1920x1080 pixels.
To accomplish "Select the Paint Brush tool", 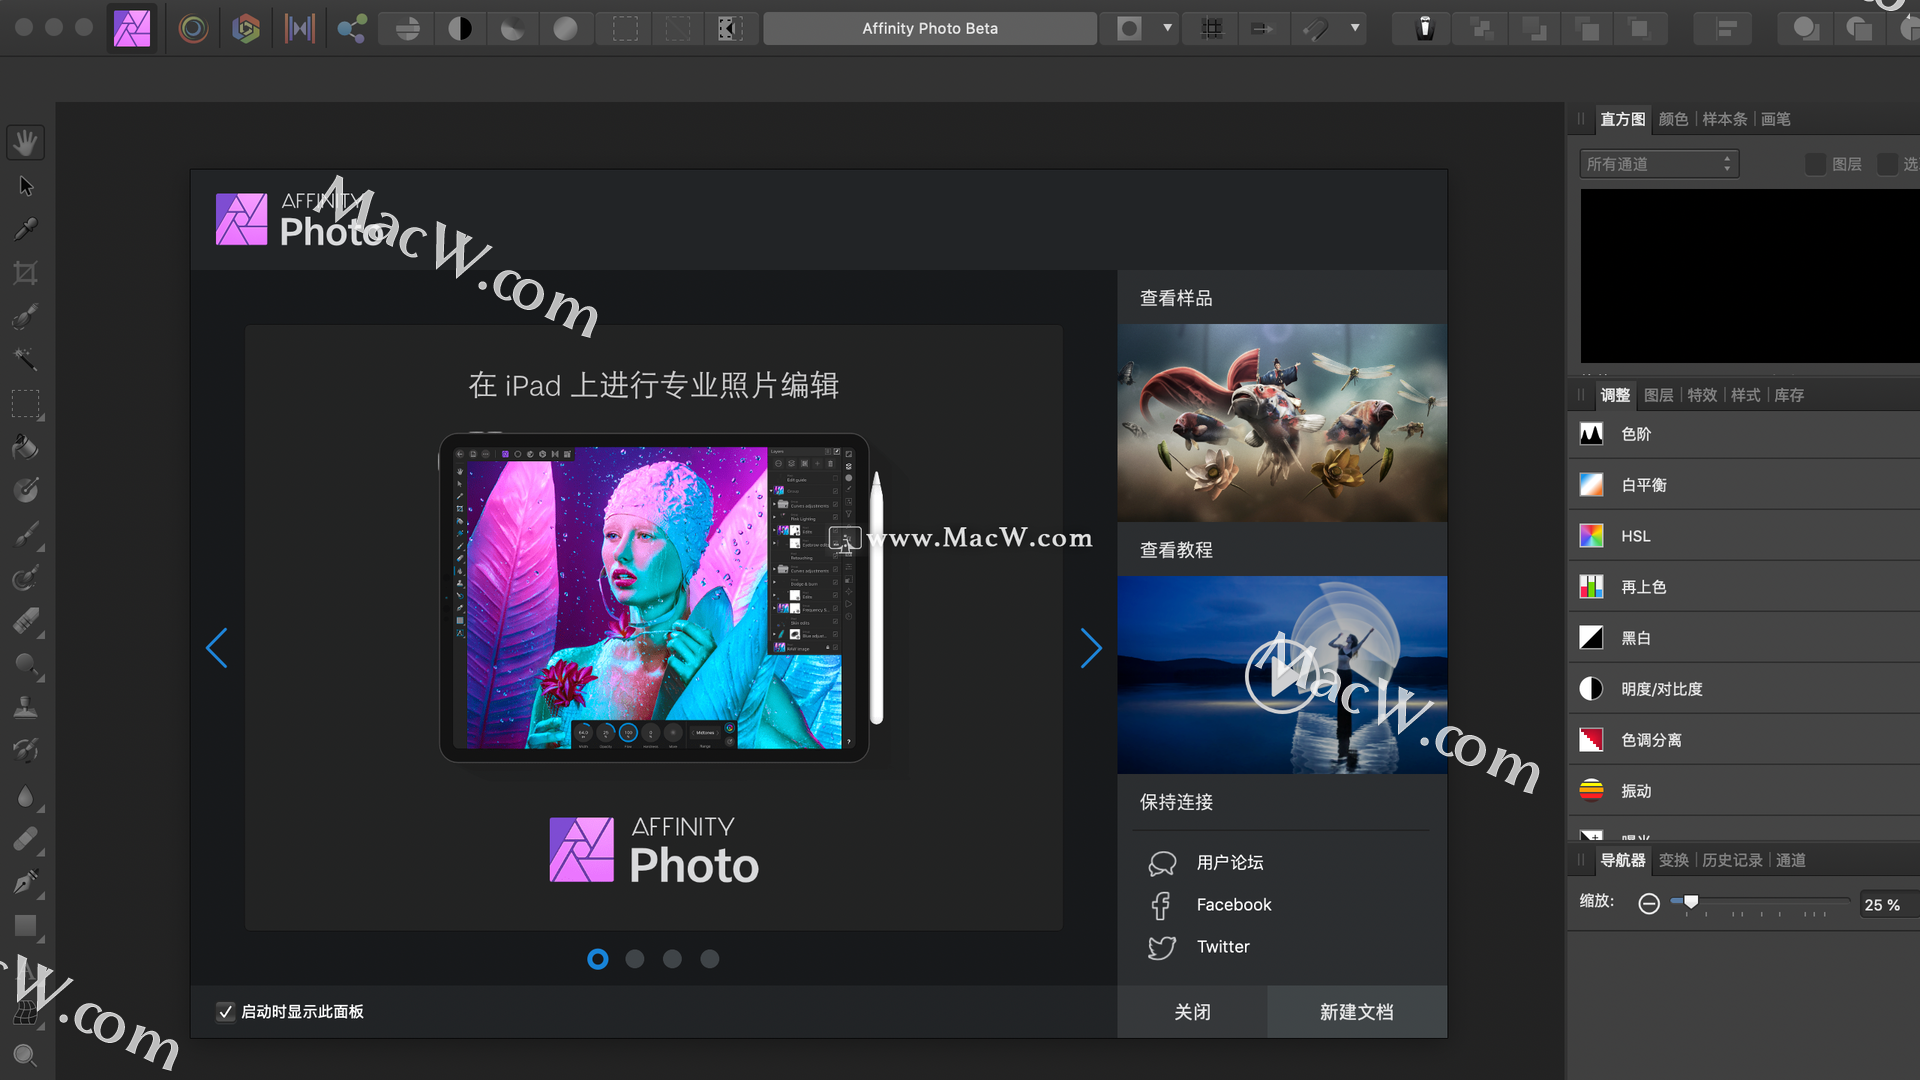I will coord(26,534).
